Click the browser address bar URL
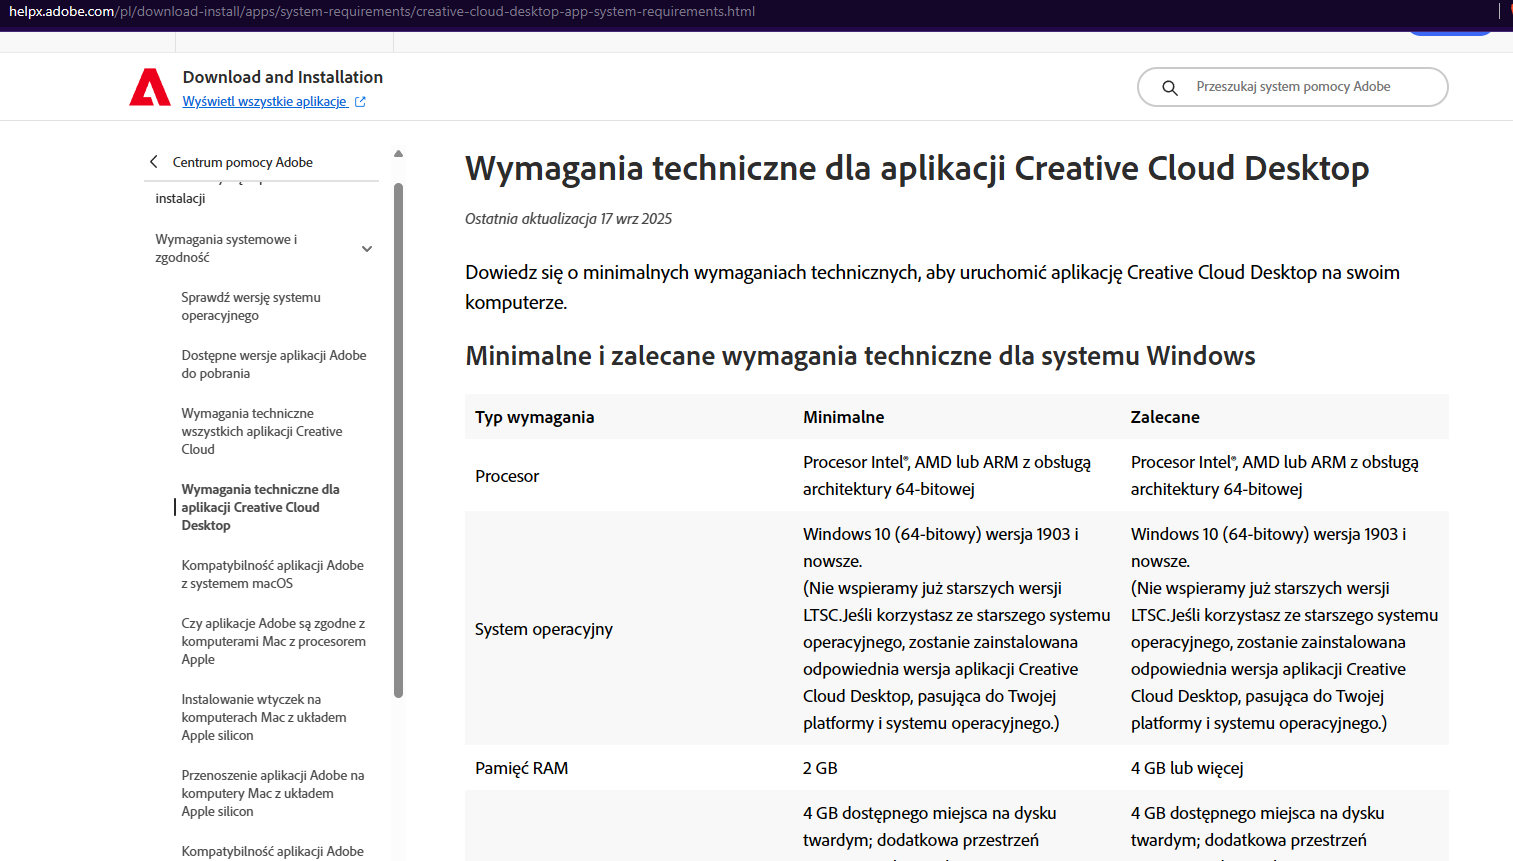The image size is (1513, 861). click(x=382, y=12)
